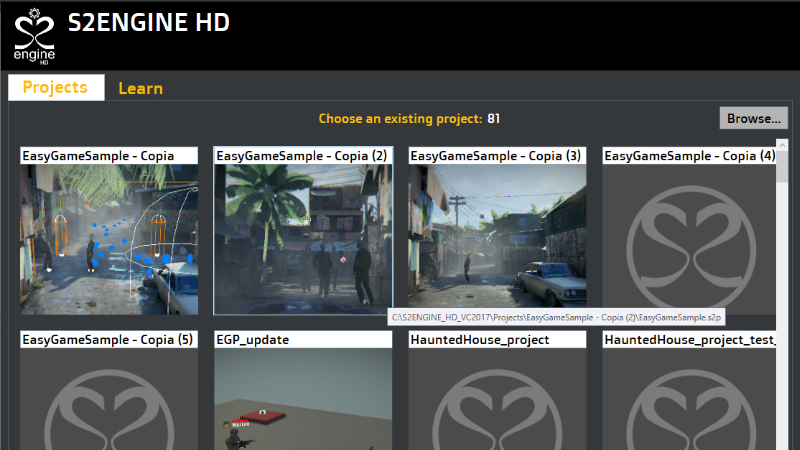
Task: Click the project list scrollbar up arrow
Action: click(x=782, y=145)
